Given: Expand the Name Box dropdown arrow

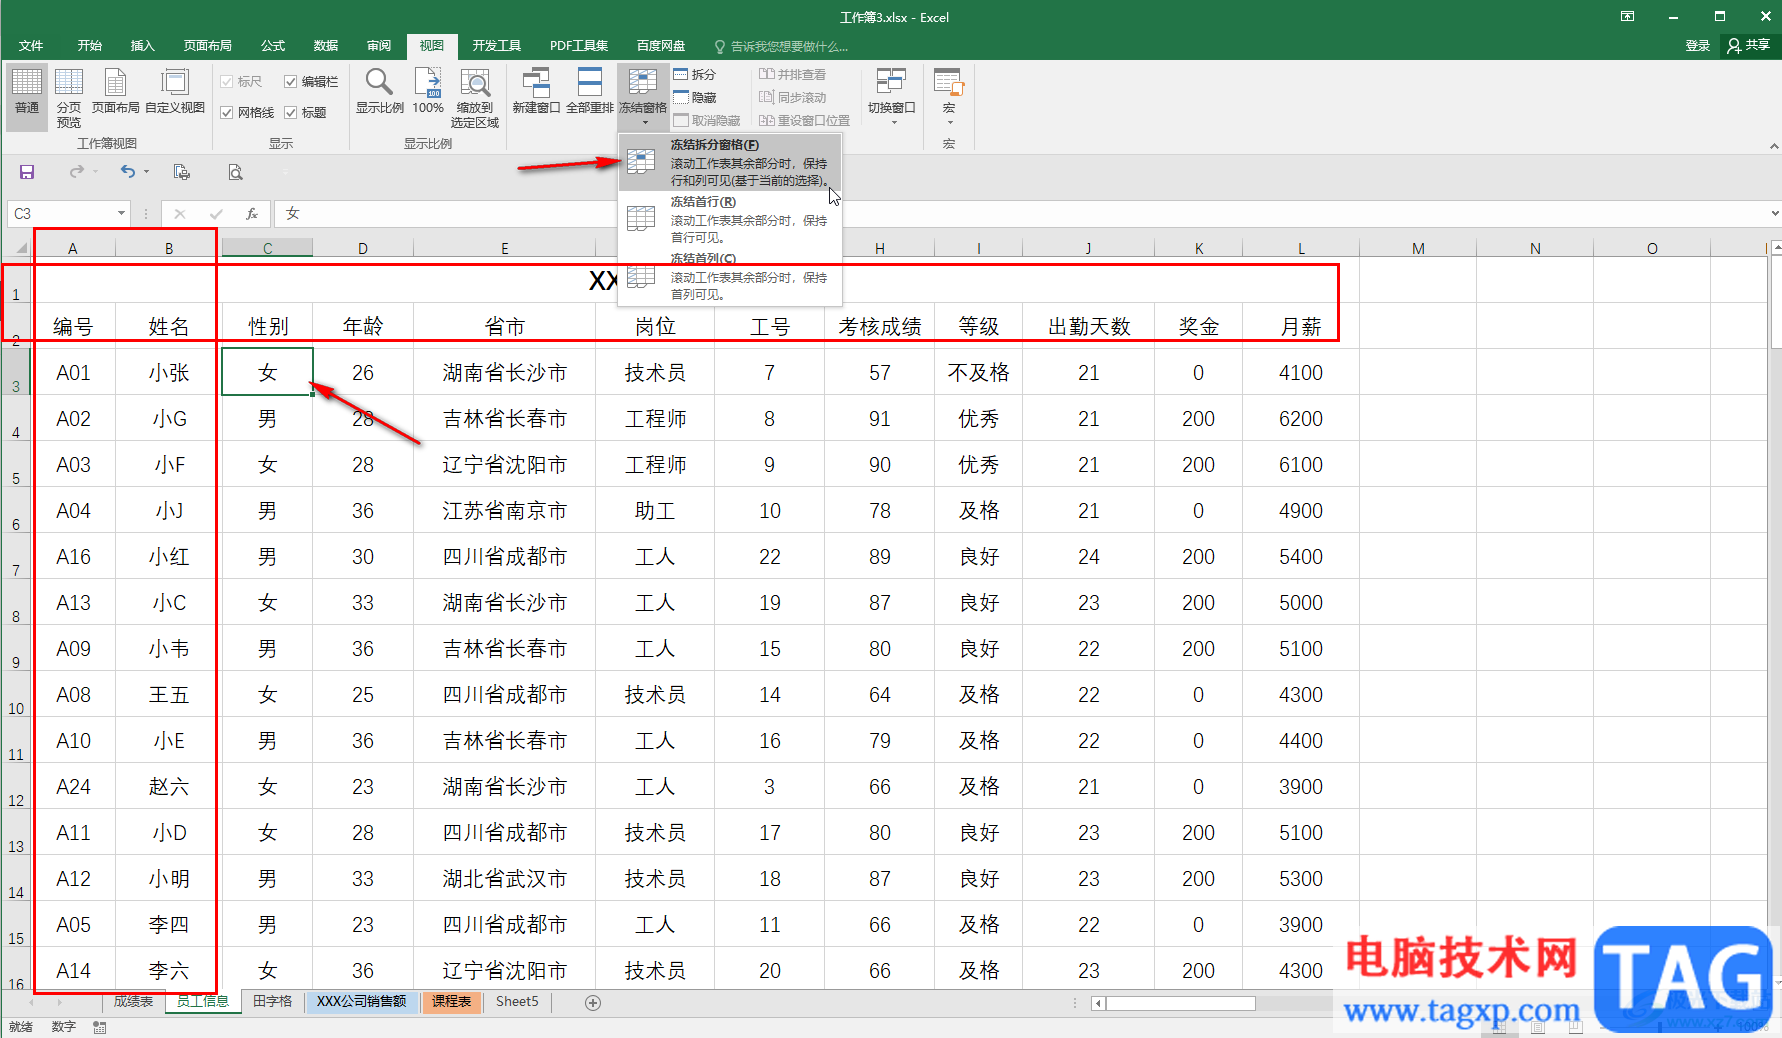Looking at the screenshot, I should 121,213.
